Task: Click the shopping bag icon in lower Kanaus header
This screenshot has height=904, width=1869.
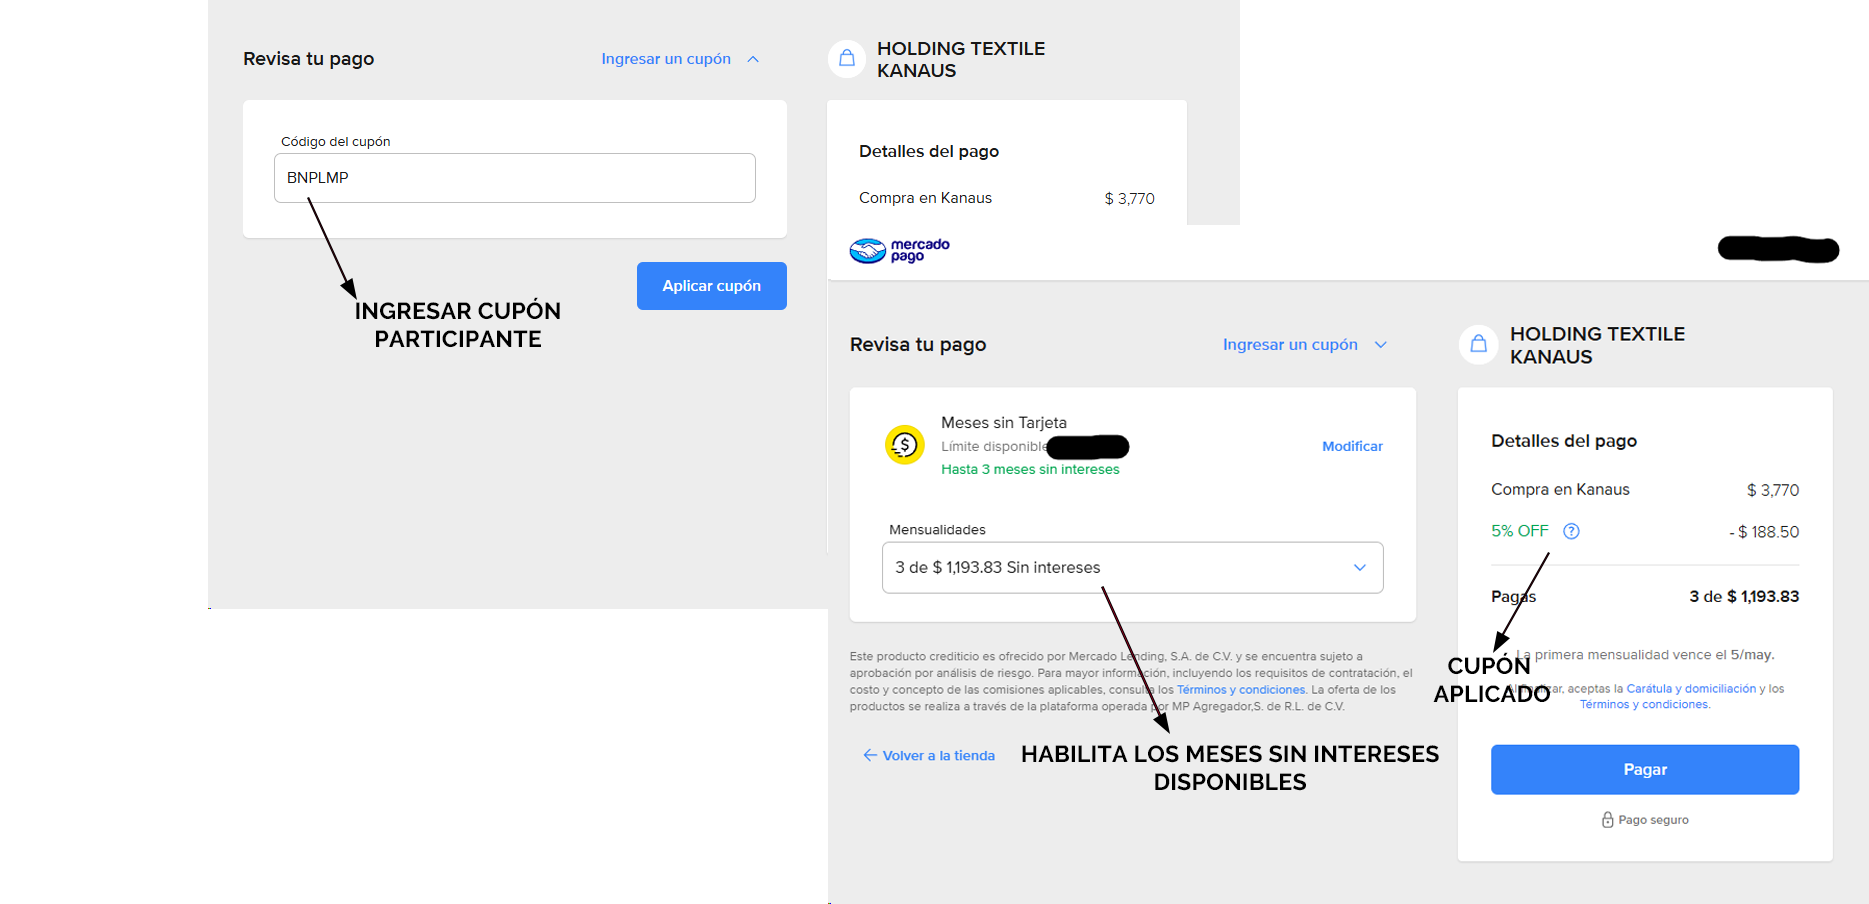Action: coord(1478,344)
